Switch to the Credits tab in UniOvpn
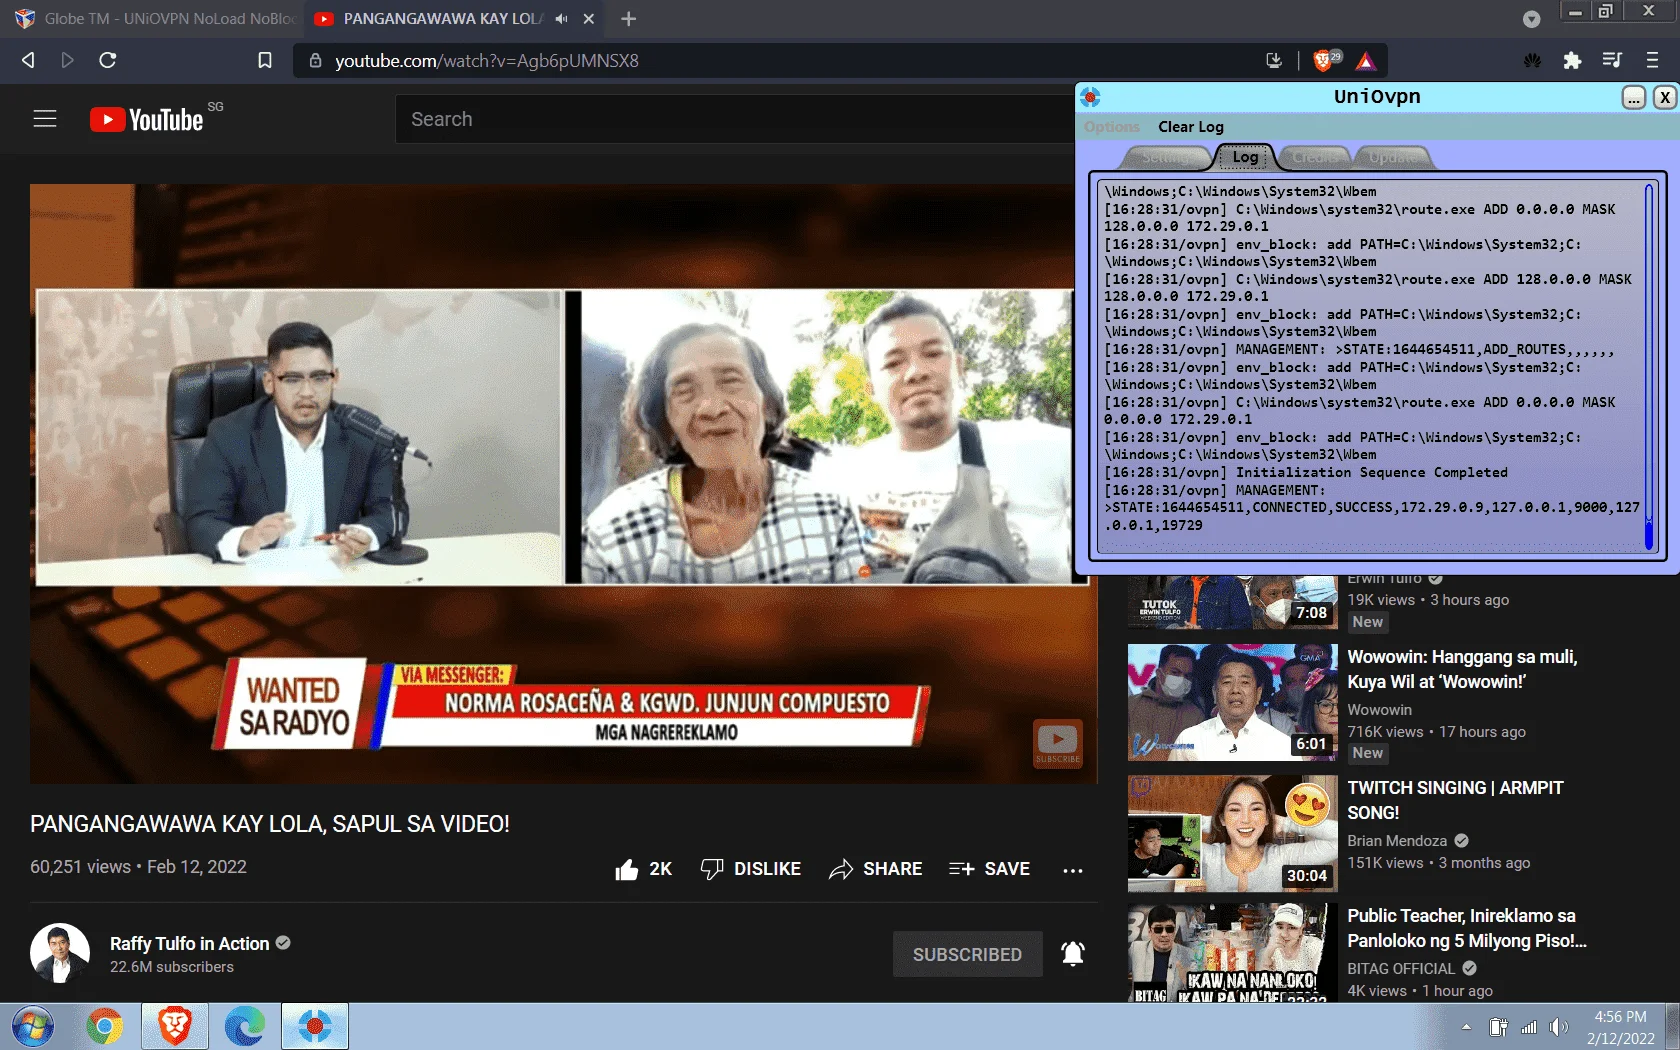This screenshot has height=1050, width=1680. (x=1314, y=158)
